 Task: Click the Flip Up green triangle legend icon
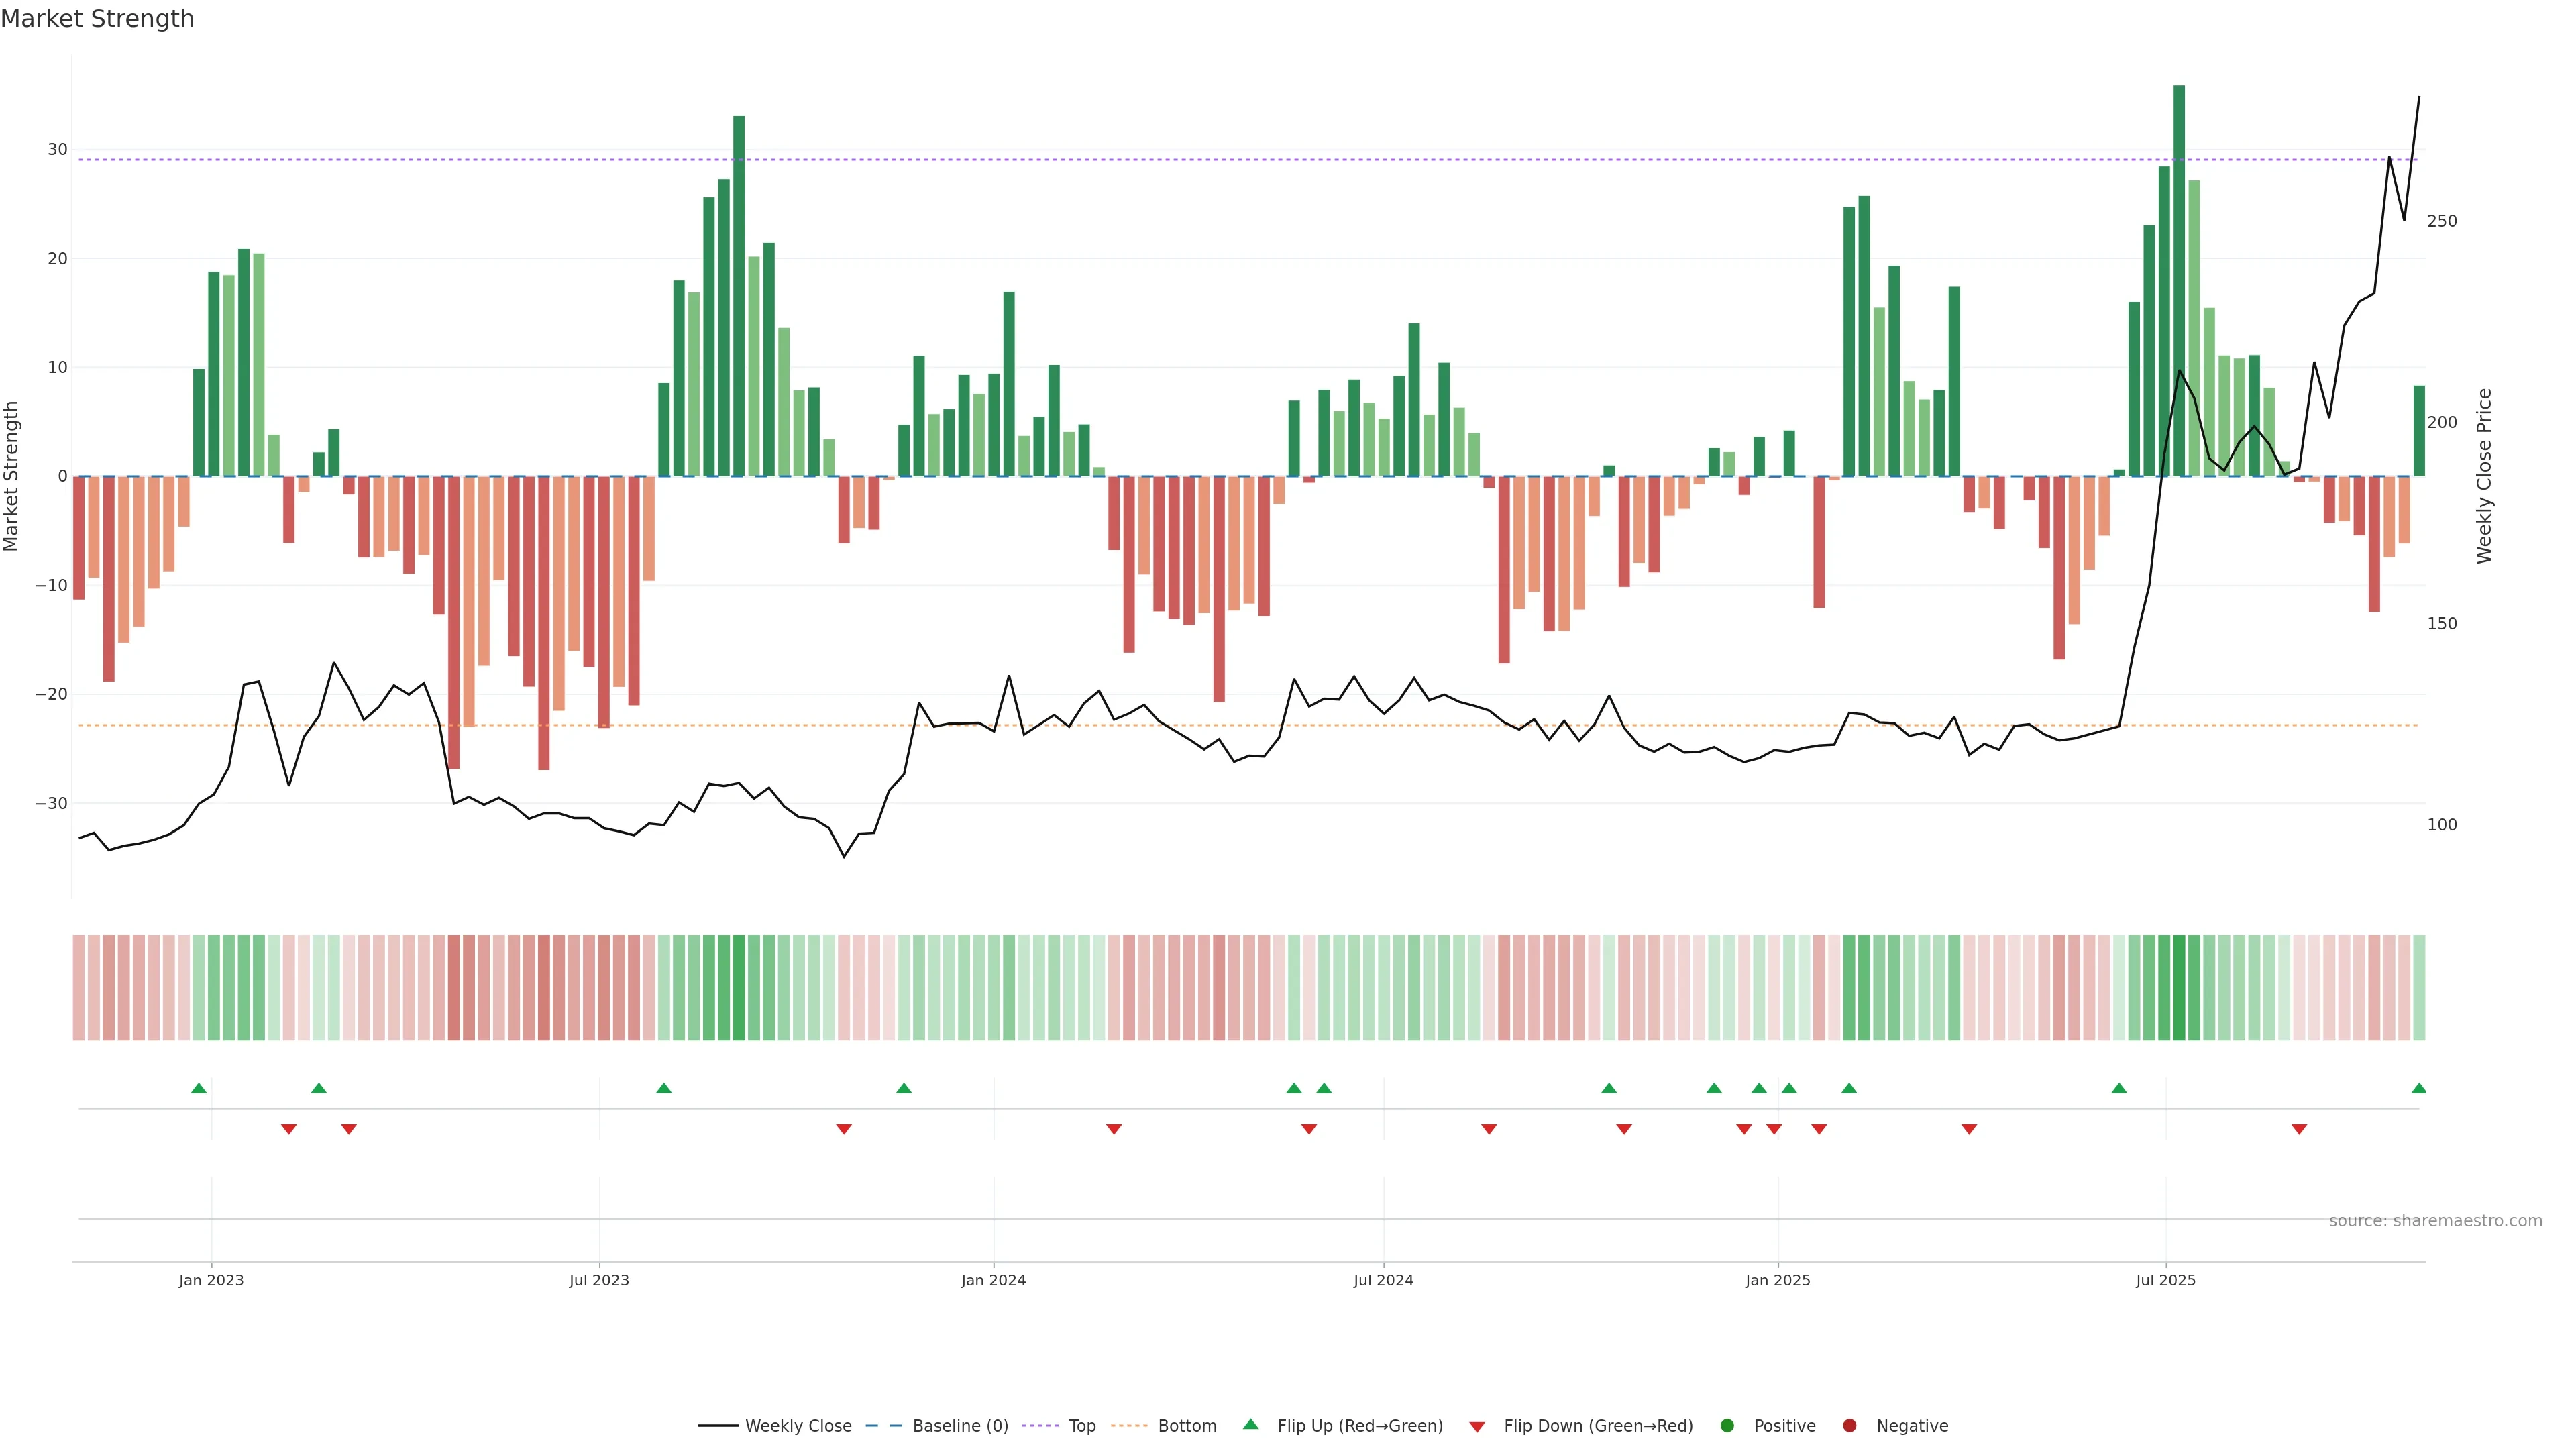(x=1250, y=1424)
